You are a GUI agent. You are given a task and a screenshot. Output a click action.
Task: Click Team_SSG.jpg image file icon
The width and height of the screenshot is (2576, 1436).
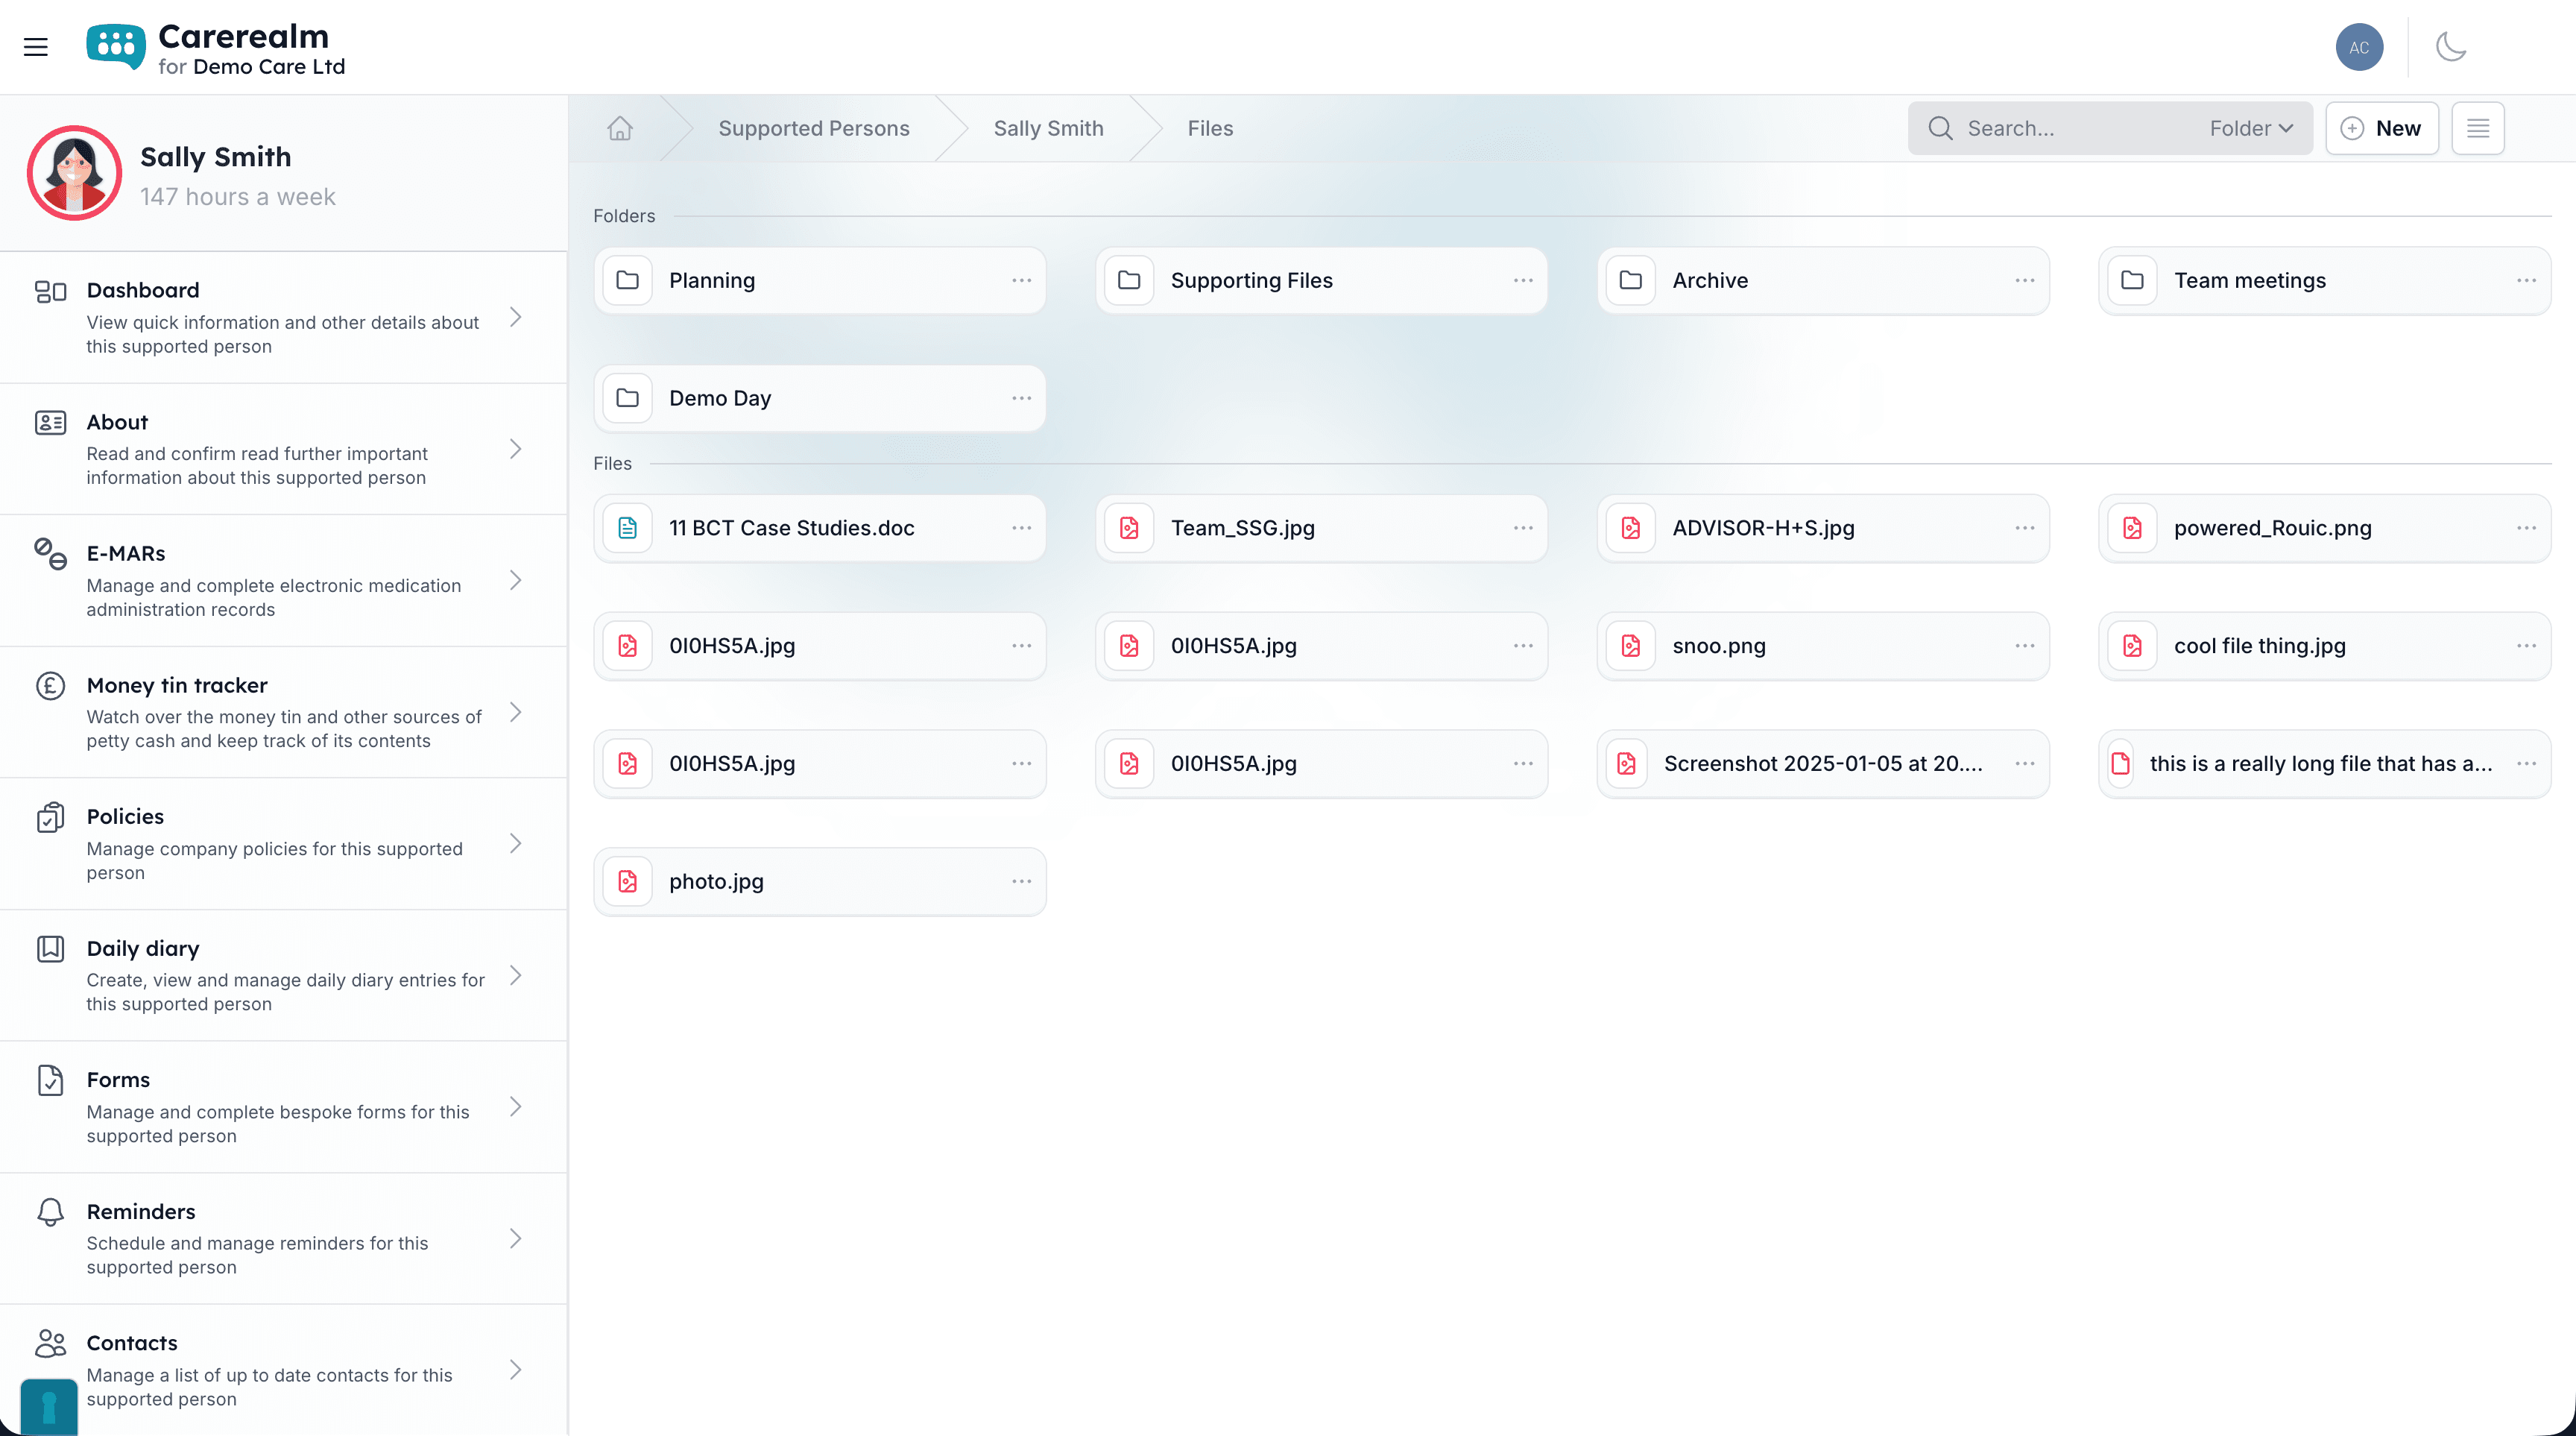1129,528
